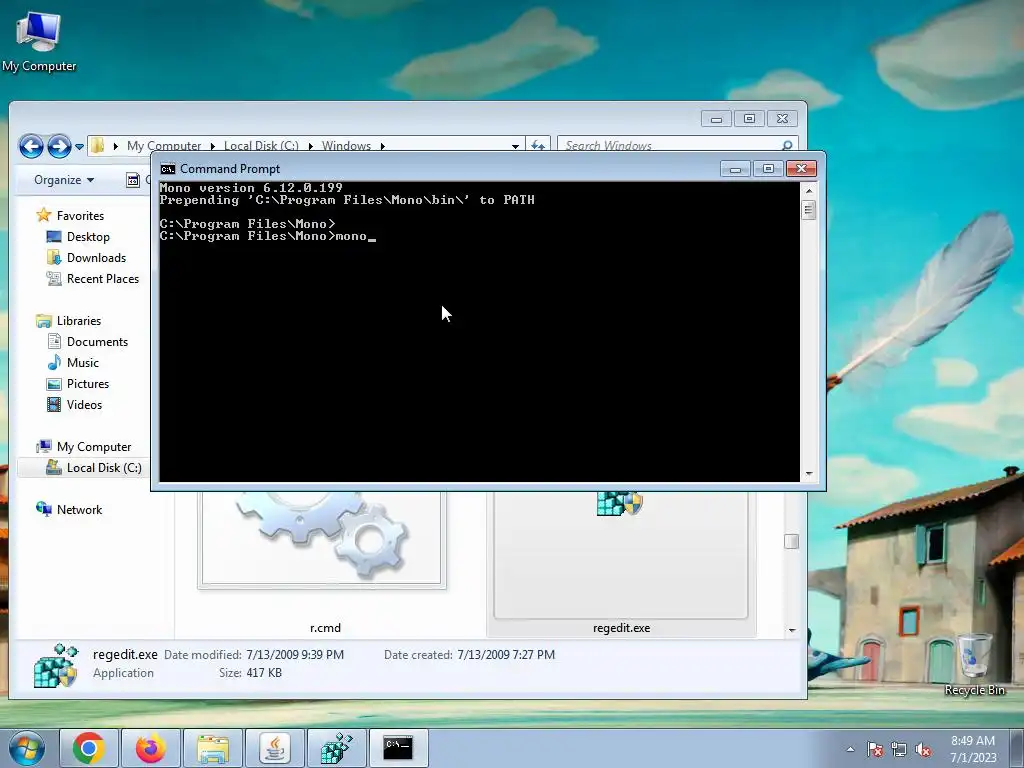Open the Videos library
Image resolution: width=1024 pixels, height=768 pixels.
click(74, 404)
